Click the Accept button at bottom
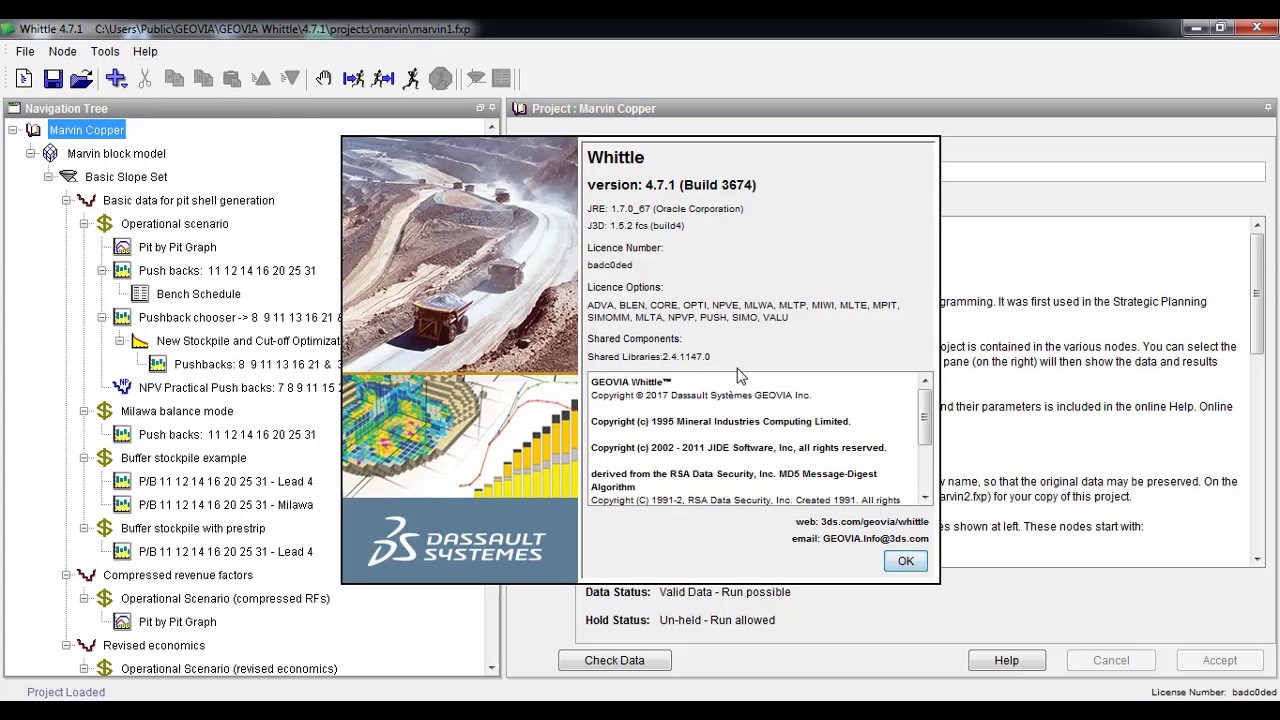Image resolution: width=1280 pixels, height=720 pixels. coord(1220,660)
